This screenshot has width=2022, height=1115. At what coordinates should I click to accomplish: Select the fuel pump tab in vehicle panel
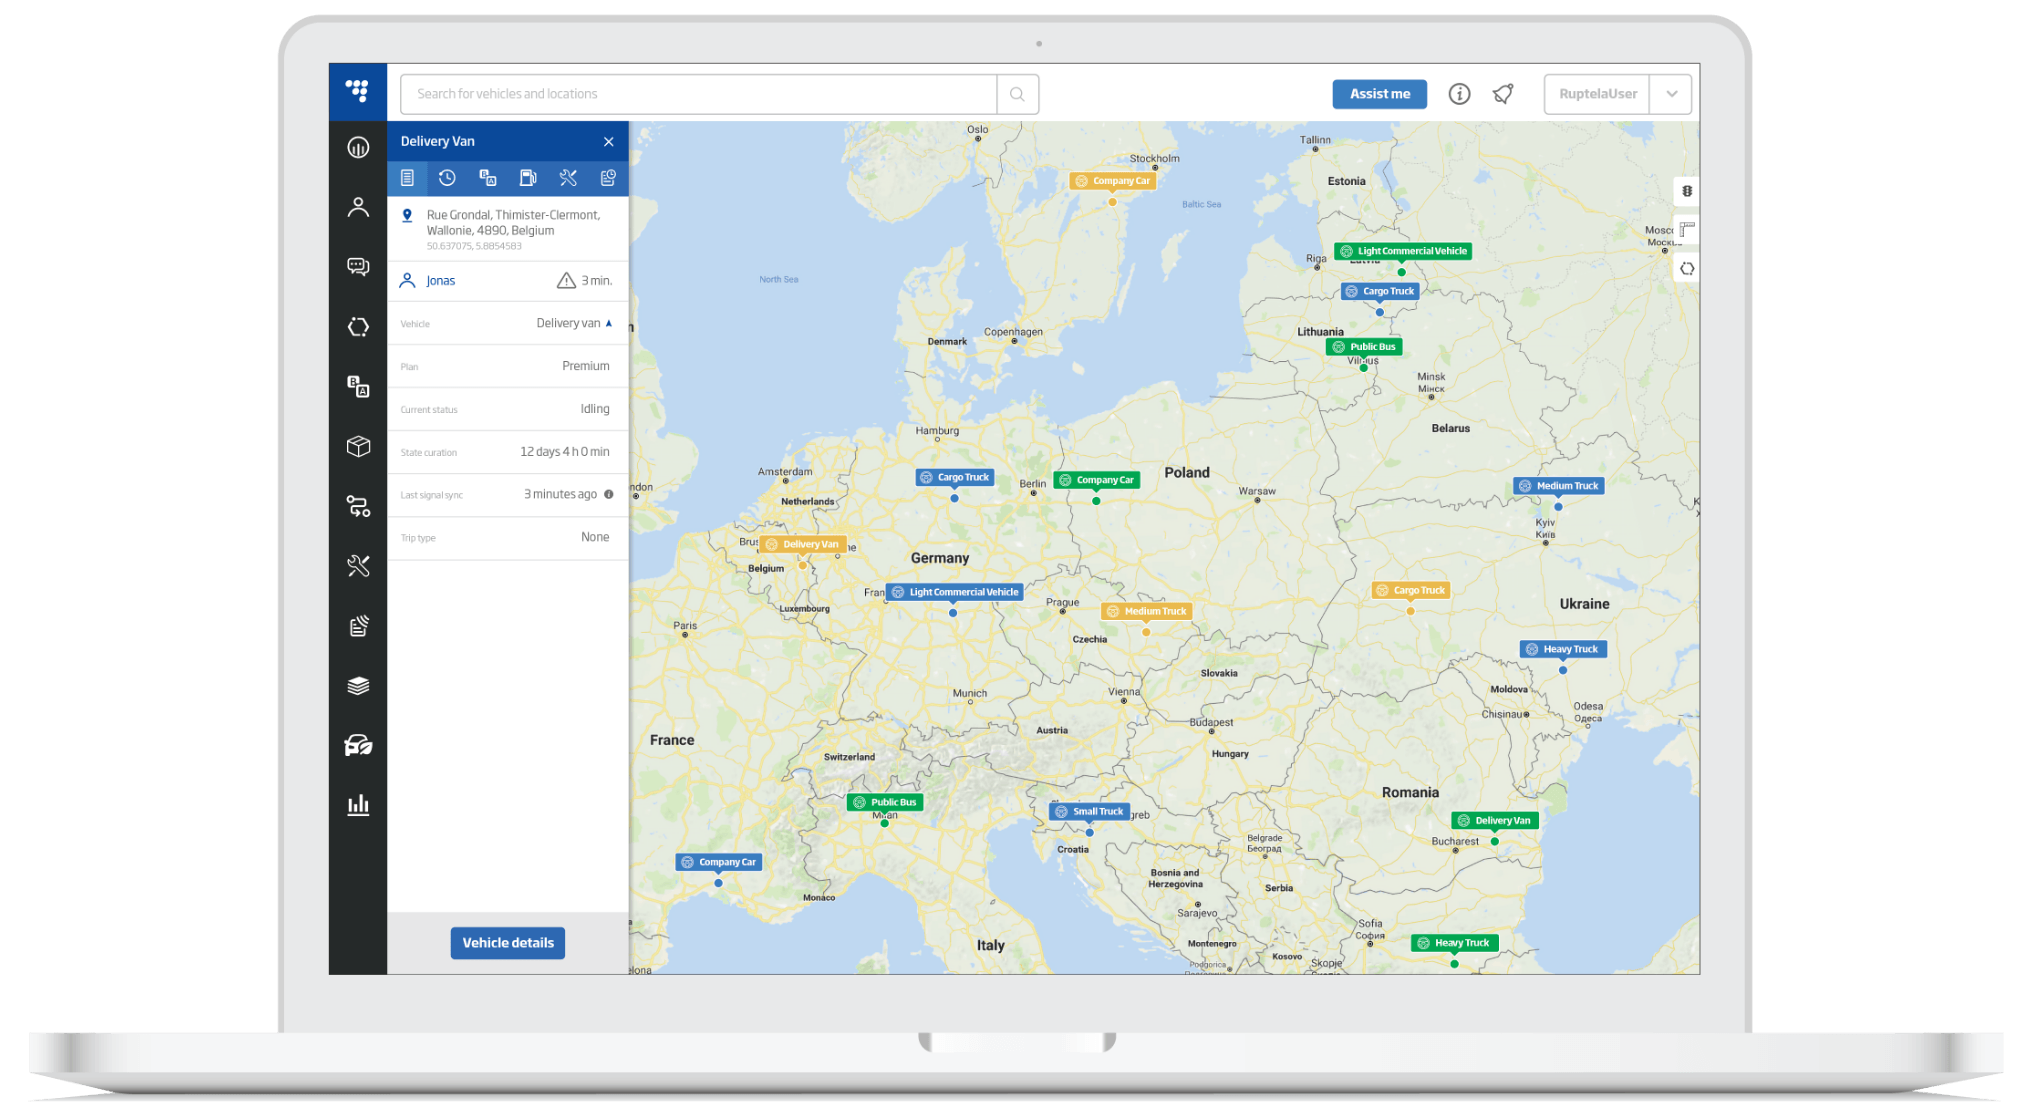(528, 178)
